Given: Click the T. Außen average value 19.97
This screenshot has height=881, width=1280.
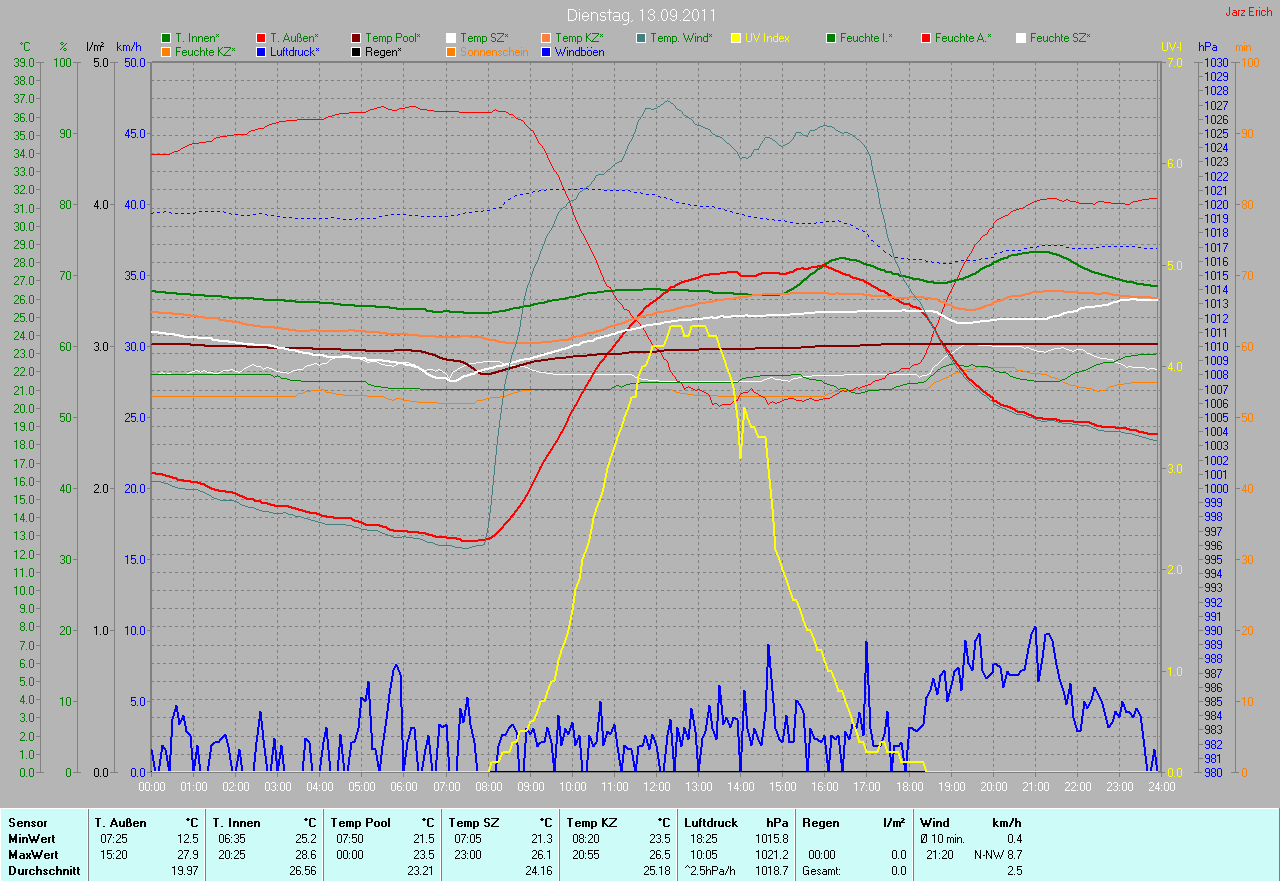Looking at the screenshot, I should point(184,871).
